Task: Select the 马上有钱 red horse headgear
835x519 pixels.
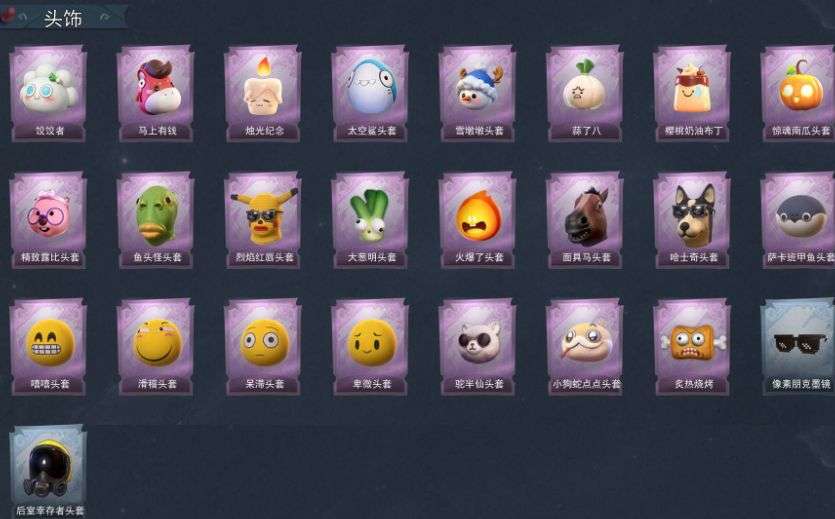Action: [155, 93]
